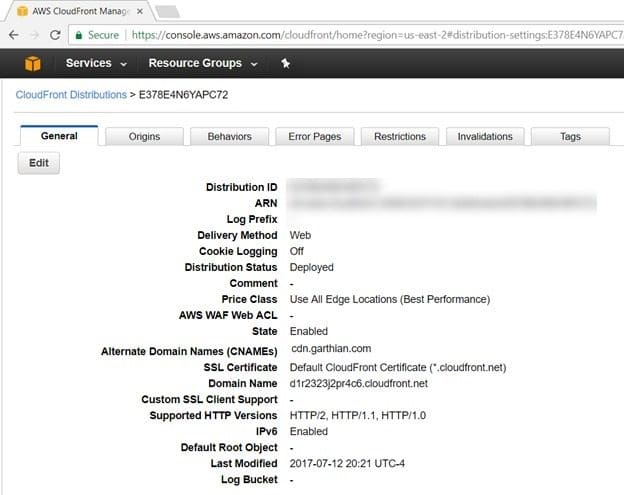
Task: Switch to the Origins tab
Action: tap(144, 136)
